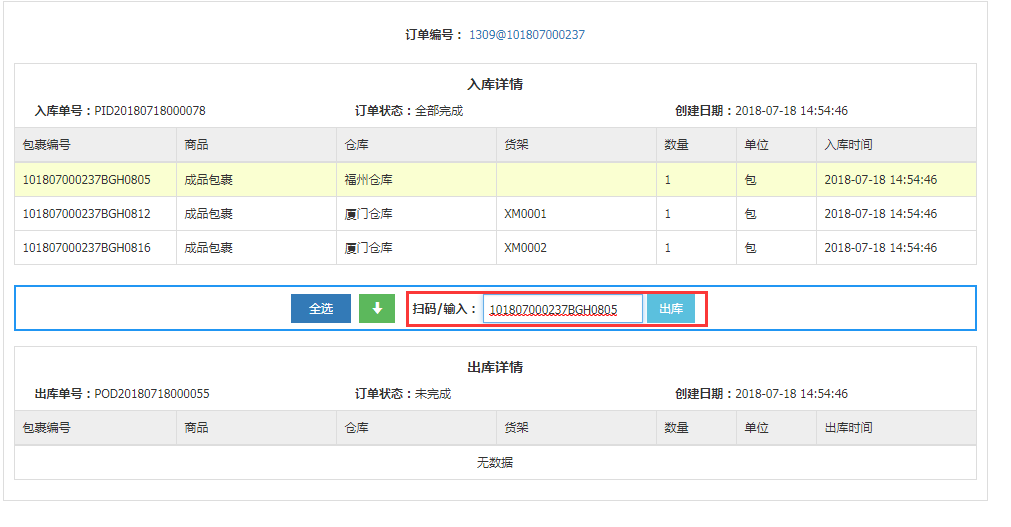The width and height of the screenshot is (1011, 527).
Task: Click outbound order number POD20180718000055
Action: (151, 394)
